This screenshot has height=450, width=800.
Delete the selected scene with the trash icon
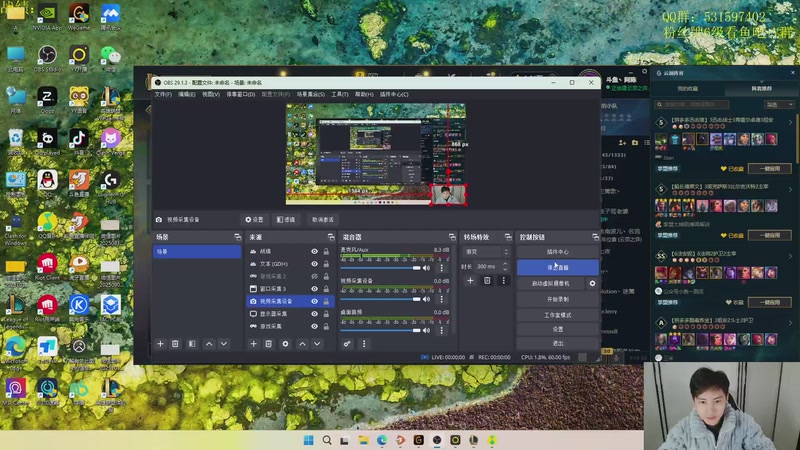coord(175,344)
